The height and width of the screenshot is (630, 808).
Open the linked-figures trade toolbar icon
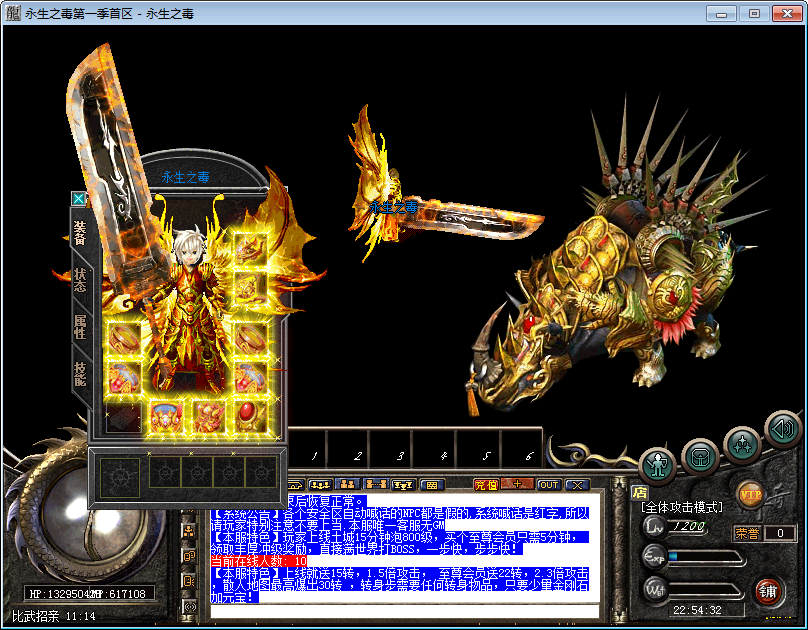(375, 485)
